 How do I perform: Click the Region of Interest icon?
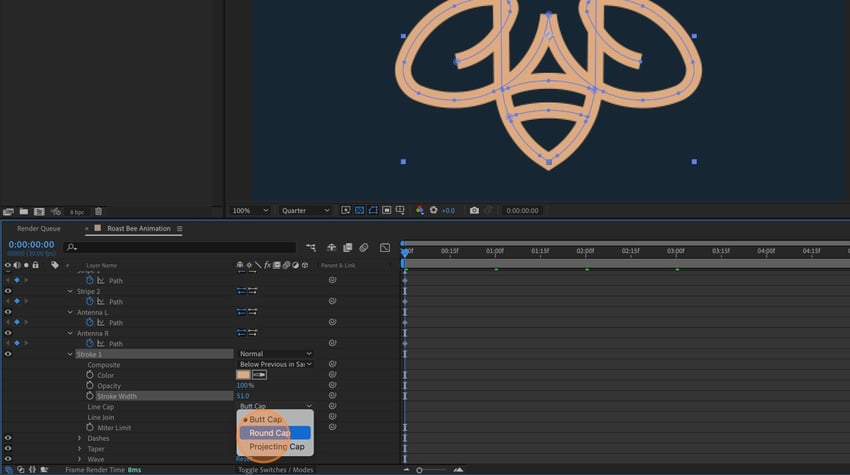[387, 210]
